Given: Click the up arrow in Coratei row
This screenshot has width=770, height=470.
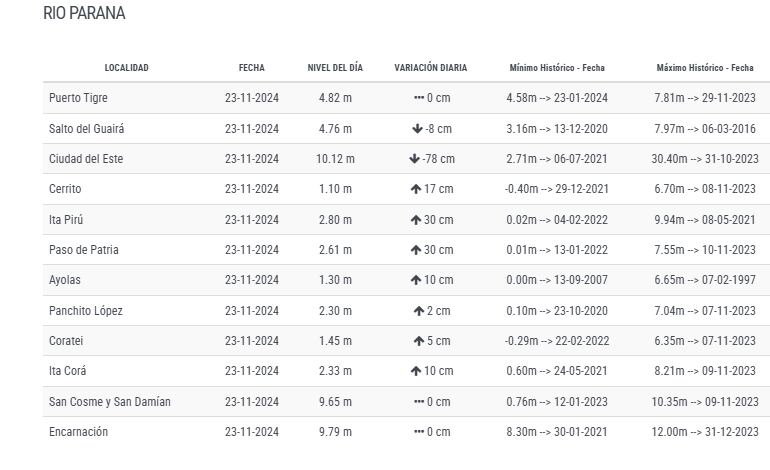Looking at the screenshot, I should 419,341.
